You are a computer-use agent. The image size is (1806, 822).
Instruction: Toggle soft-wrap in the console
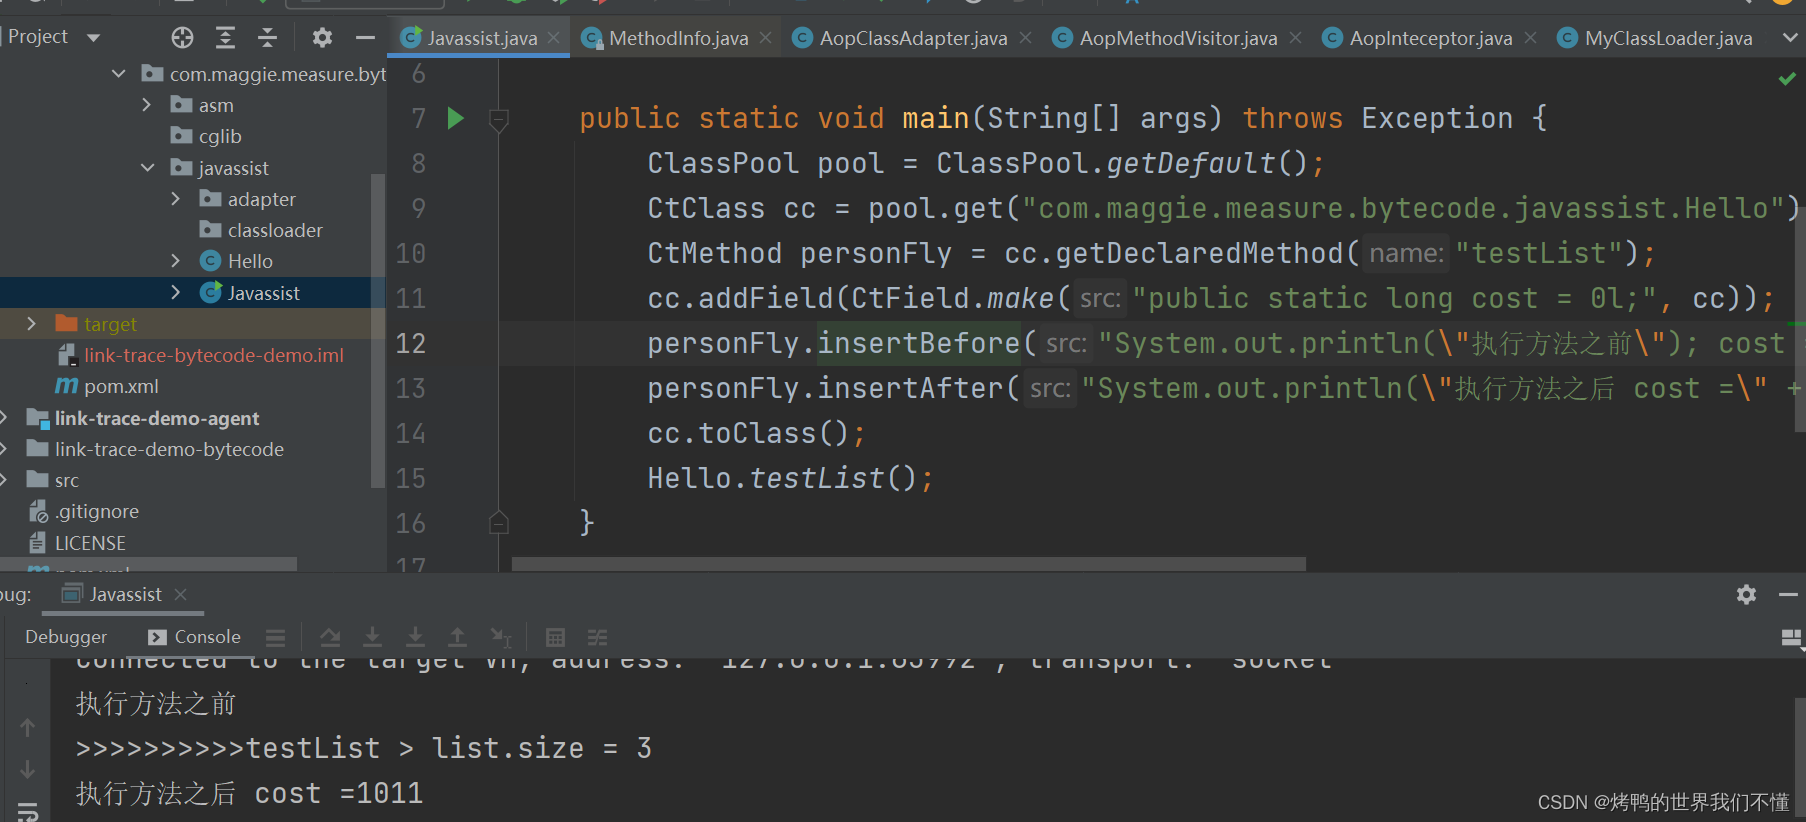click(28, 811)
